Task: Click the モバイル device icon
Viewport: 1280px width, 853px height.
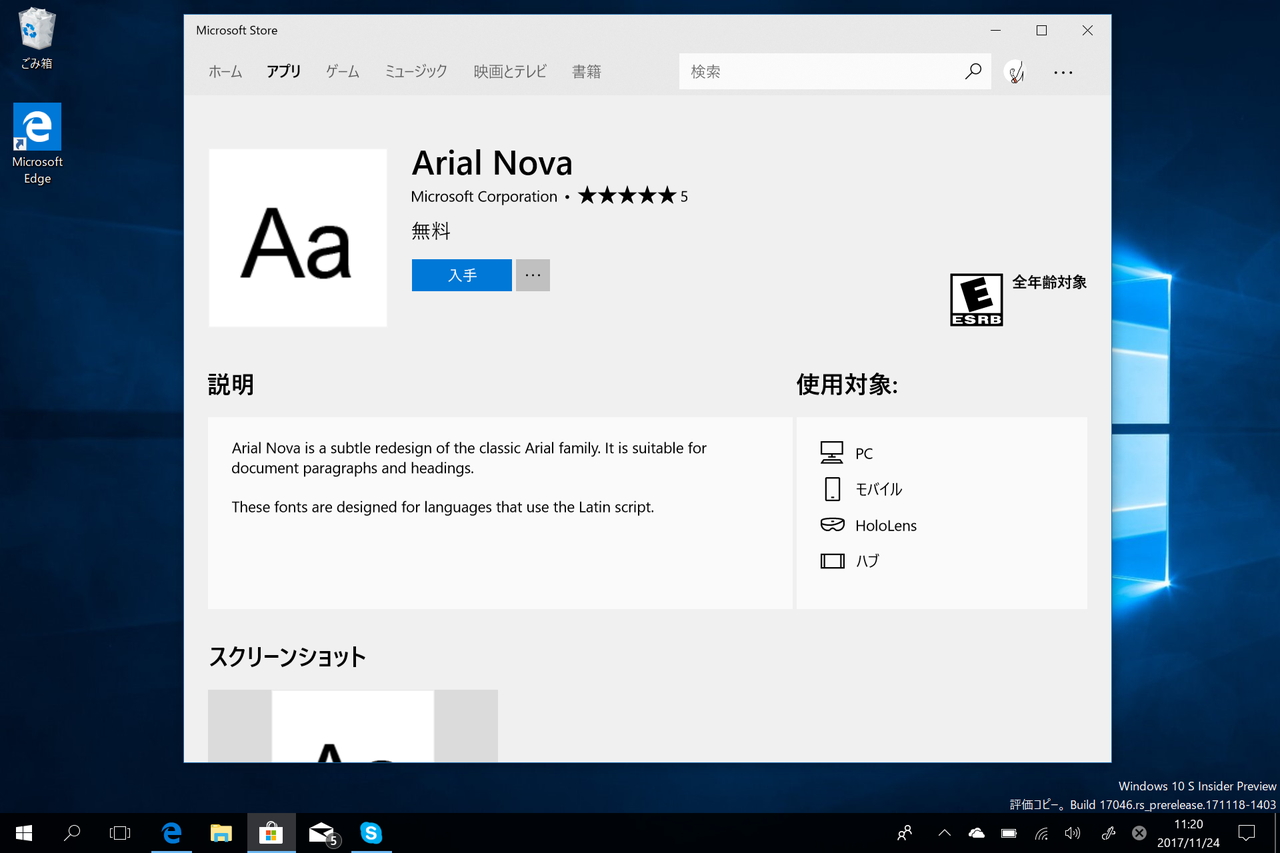Action: tap(832, 488)
